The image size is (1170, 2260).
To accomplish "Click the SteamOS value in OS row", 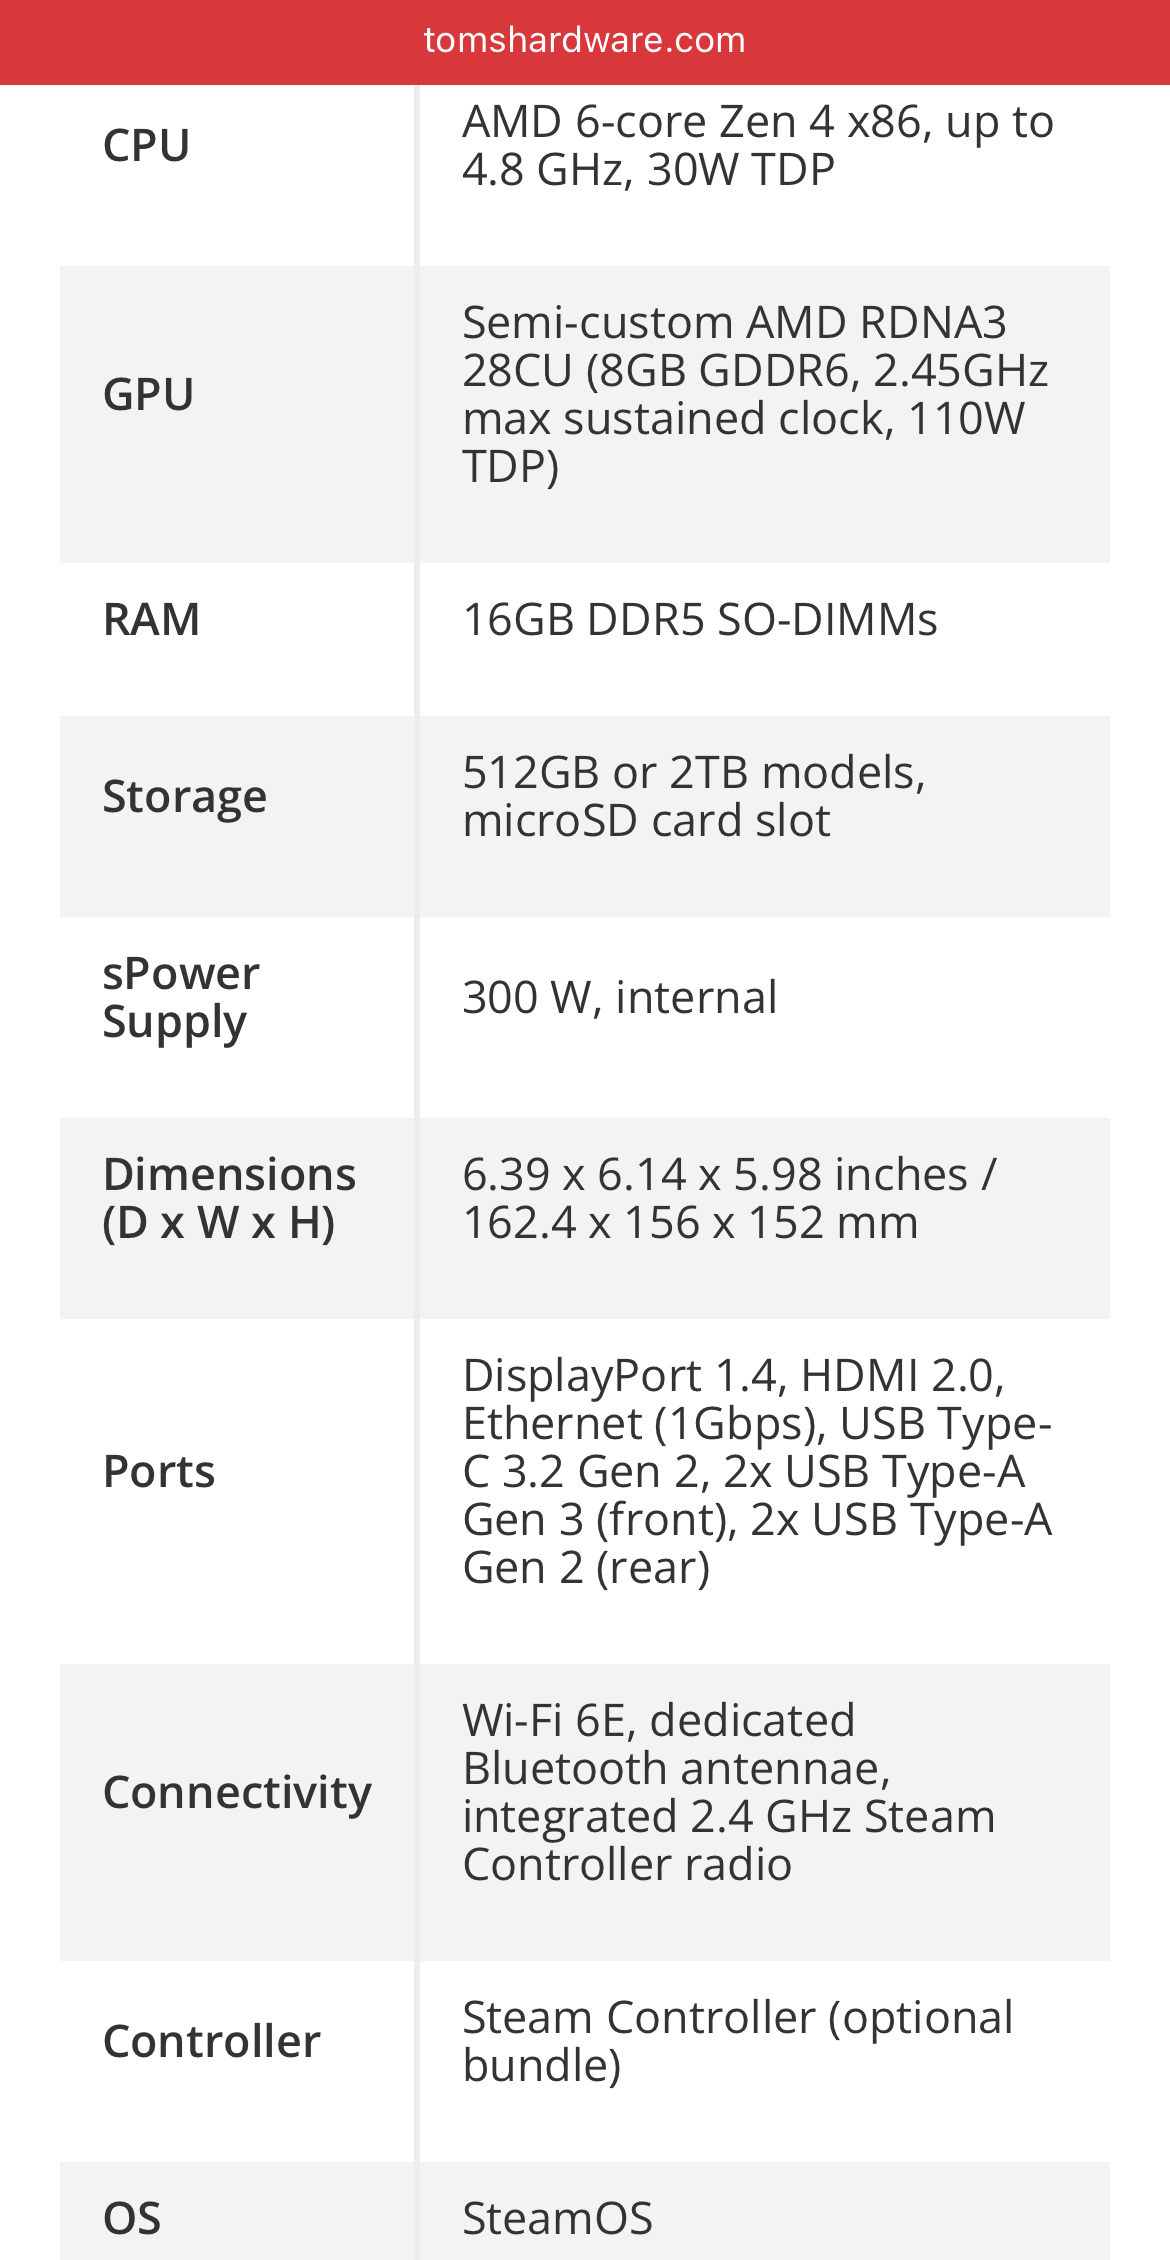I will [557, 2219].
